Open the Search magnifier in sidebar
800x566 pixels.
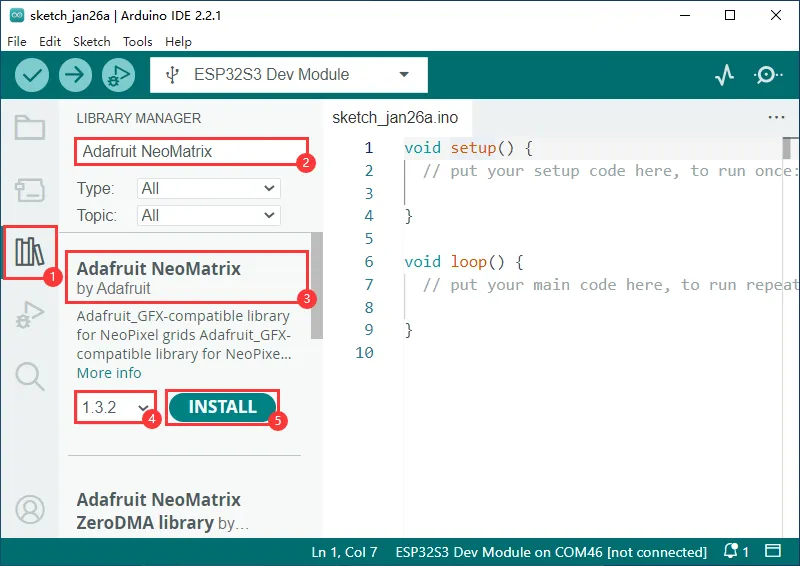[x=30, y=376]
